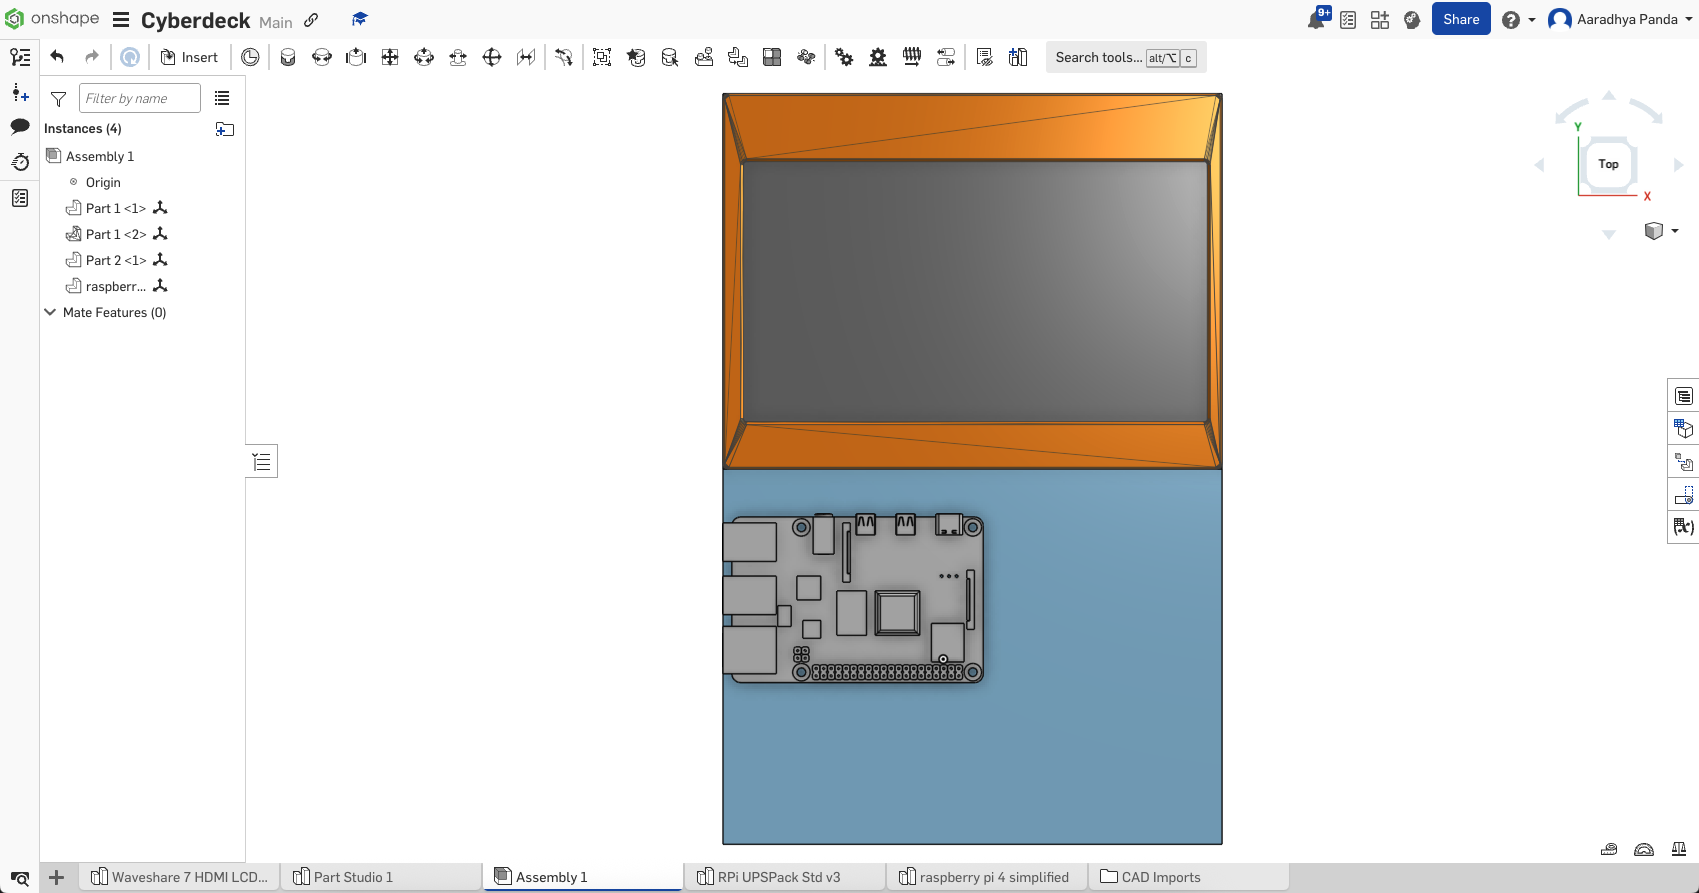Viewport: 1699px width, 893px height.
Task: Click mate icon next to Part 2 <1>
Action: [x=160, y=260]
